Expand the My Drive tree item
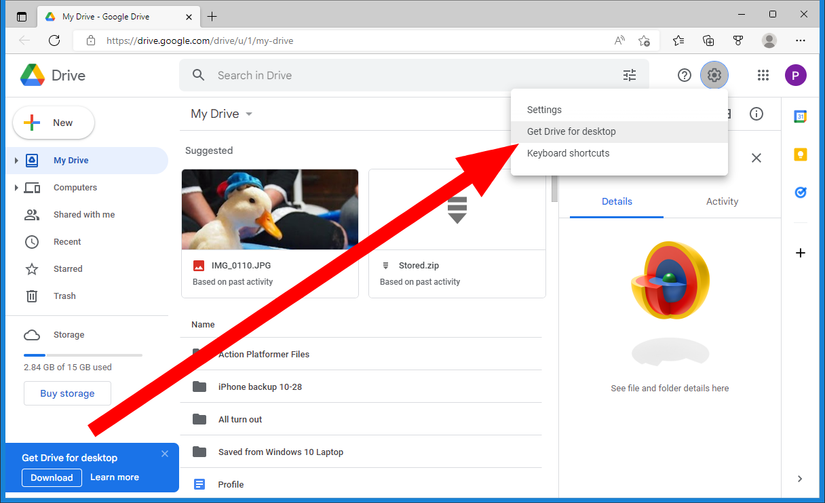Image resolution: width=825 pixels, height=503 pixels. click(16, 161)
